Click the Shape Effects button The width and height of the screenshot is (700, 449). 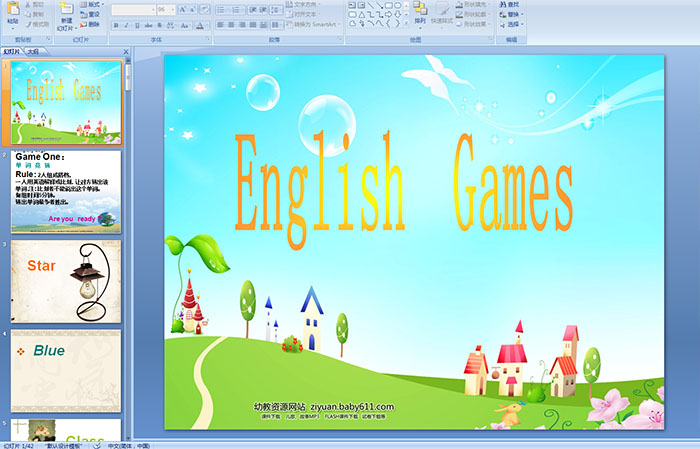coord(474,24)
